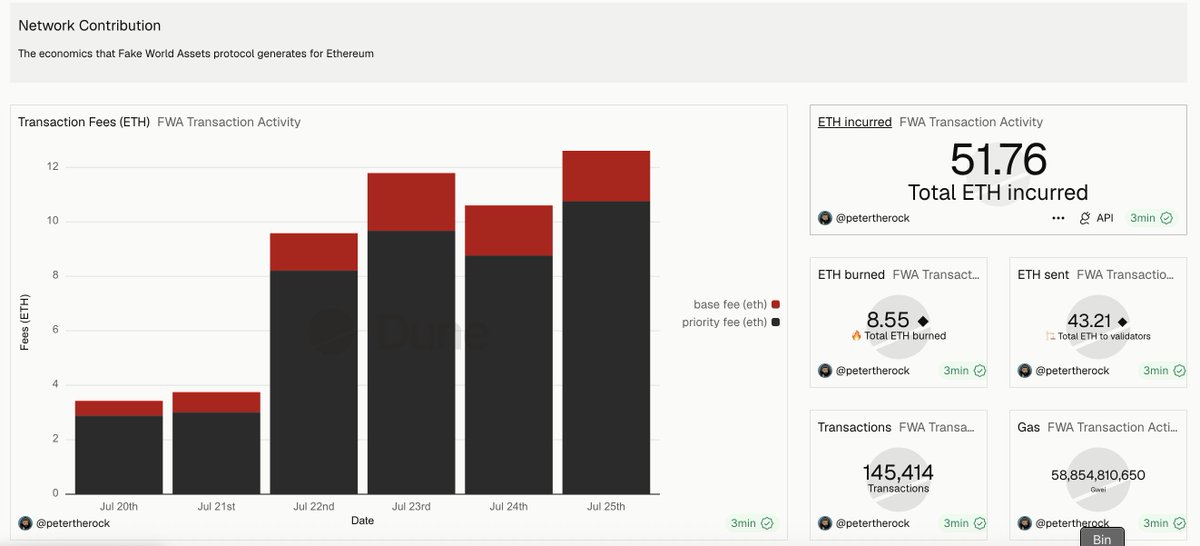Open @petertherock profile on ETH burned card
This screenshot has height=546, width=1200.
click(872, 370)
